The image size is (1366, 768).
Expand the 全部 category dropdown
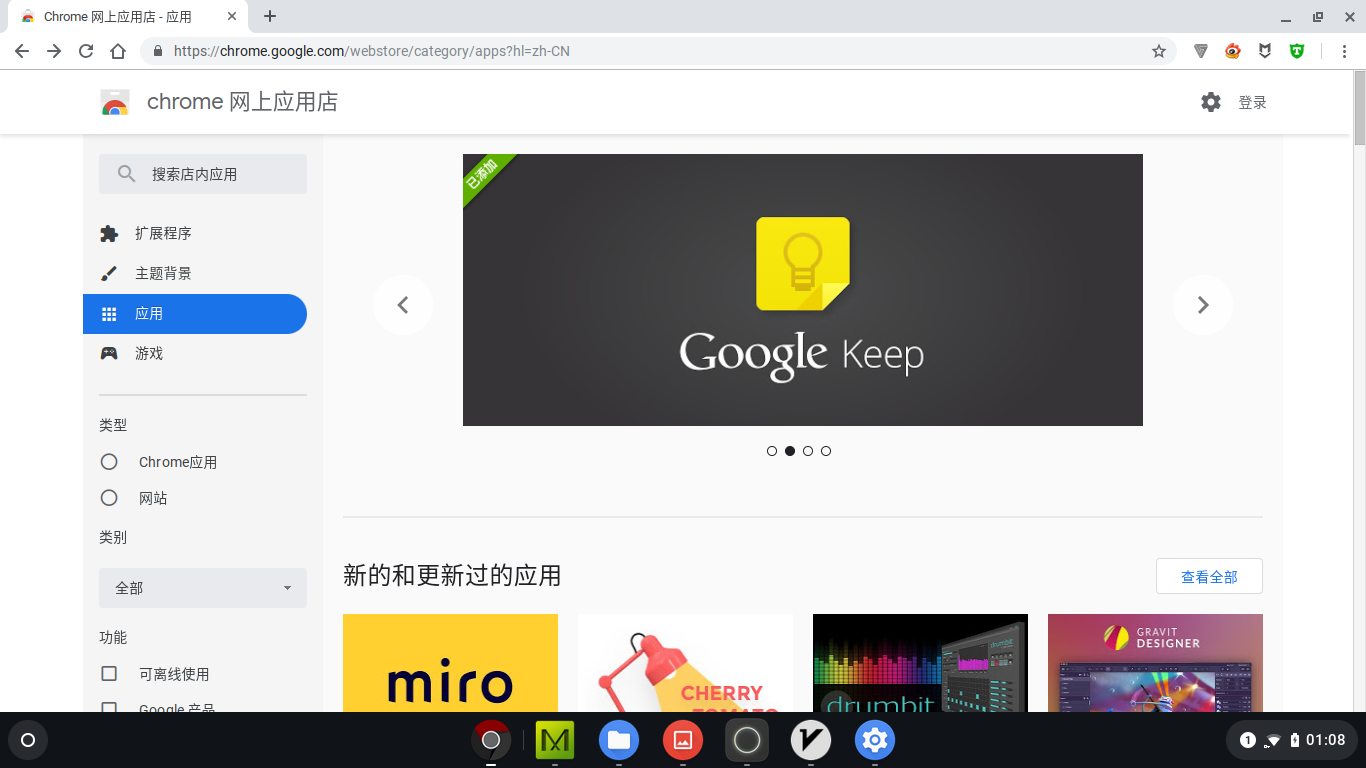(x=203, y=588)
